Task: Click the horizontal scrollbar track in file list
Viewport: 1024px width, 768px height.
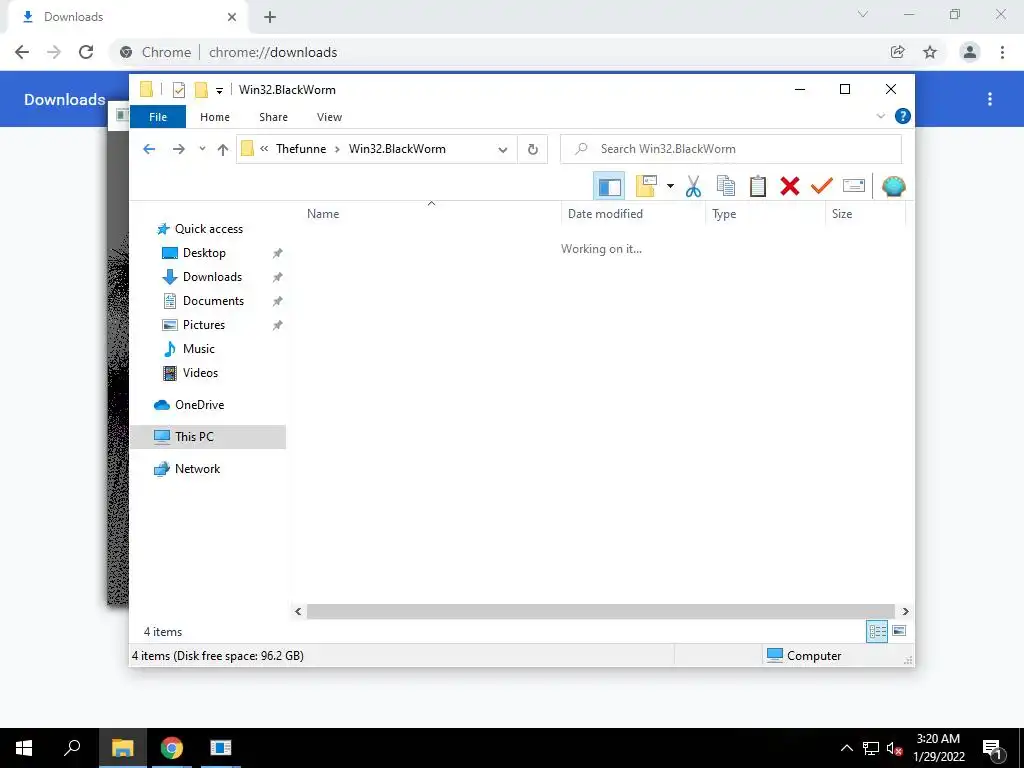Action: pyautogui.click(x=601, y=611)
